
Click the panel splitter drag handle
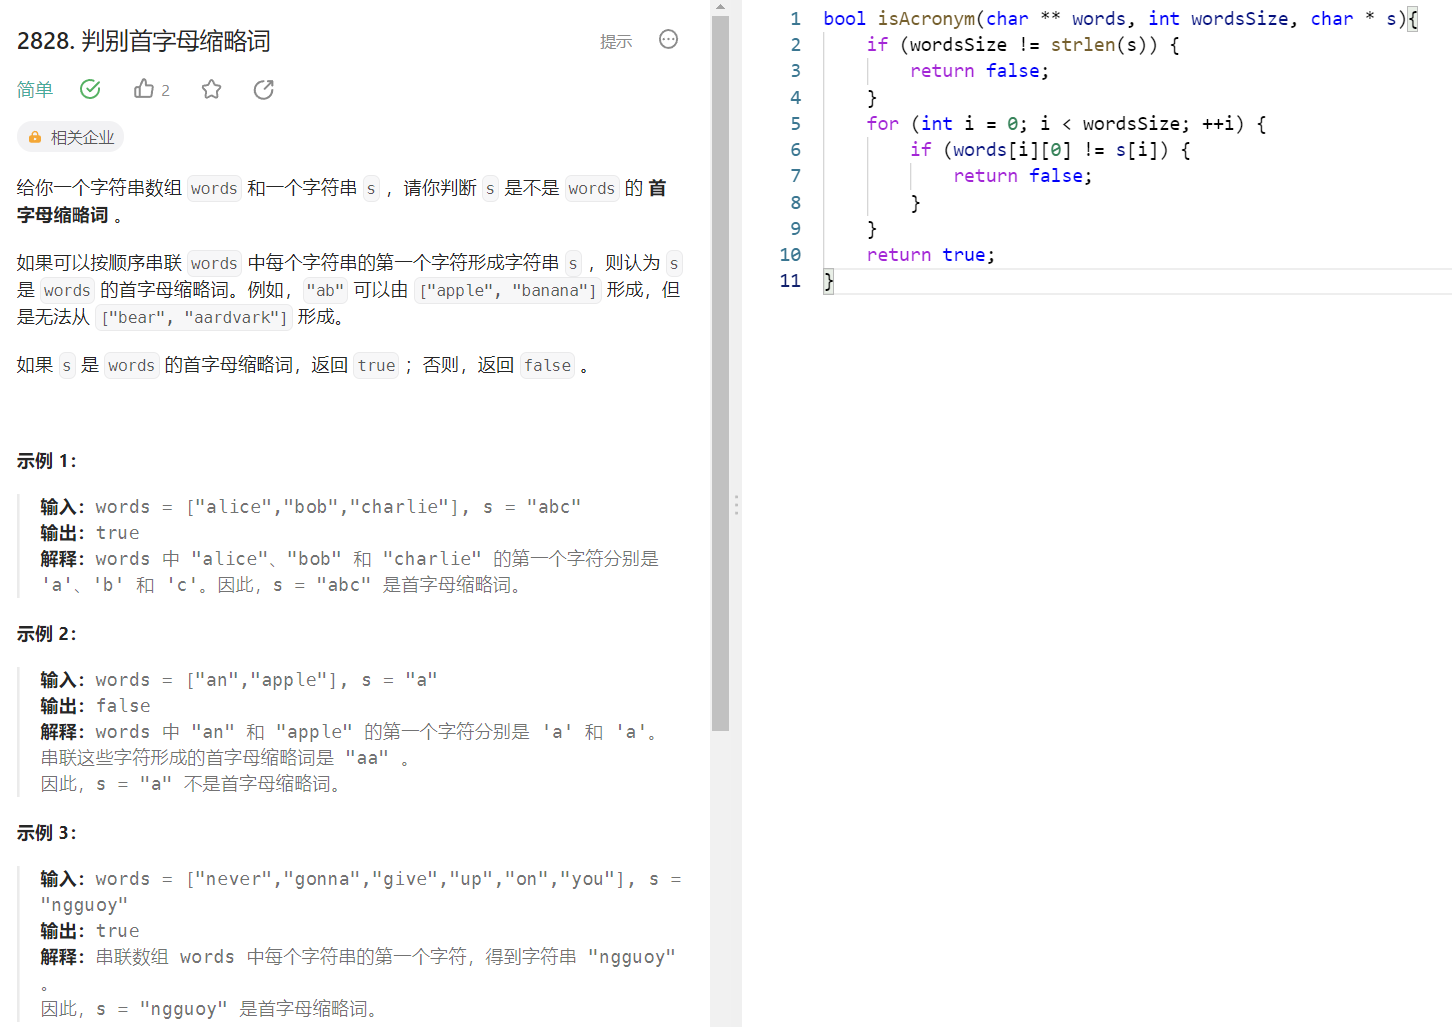point(736,505)
